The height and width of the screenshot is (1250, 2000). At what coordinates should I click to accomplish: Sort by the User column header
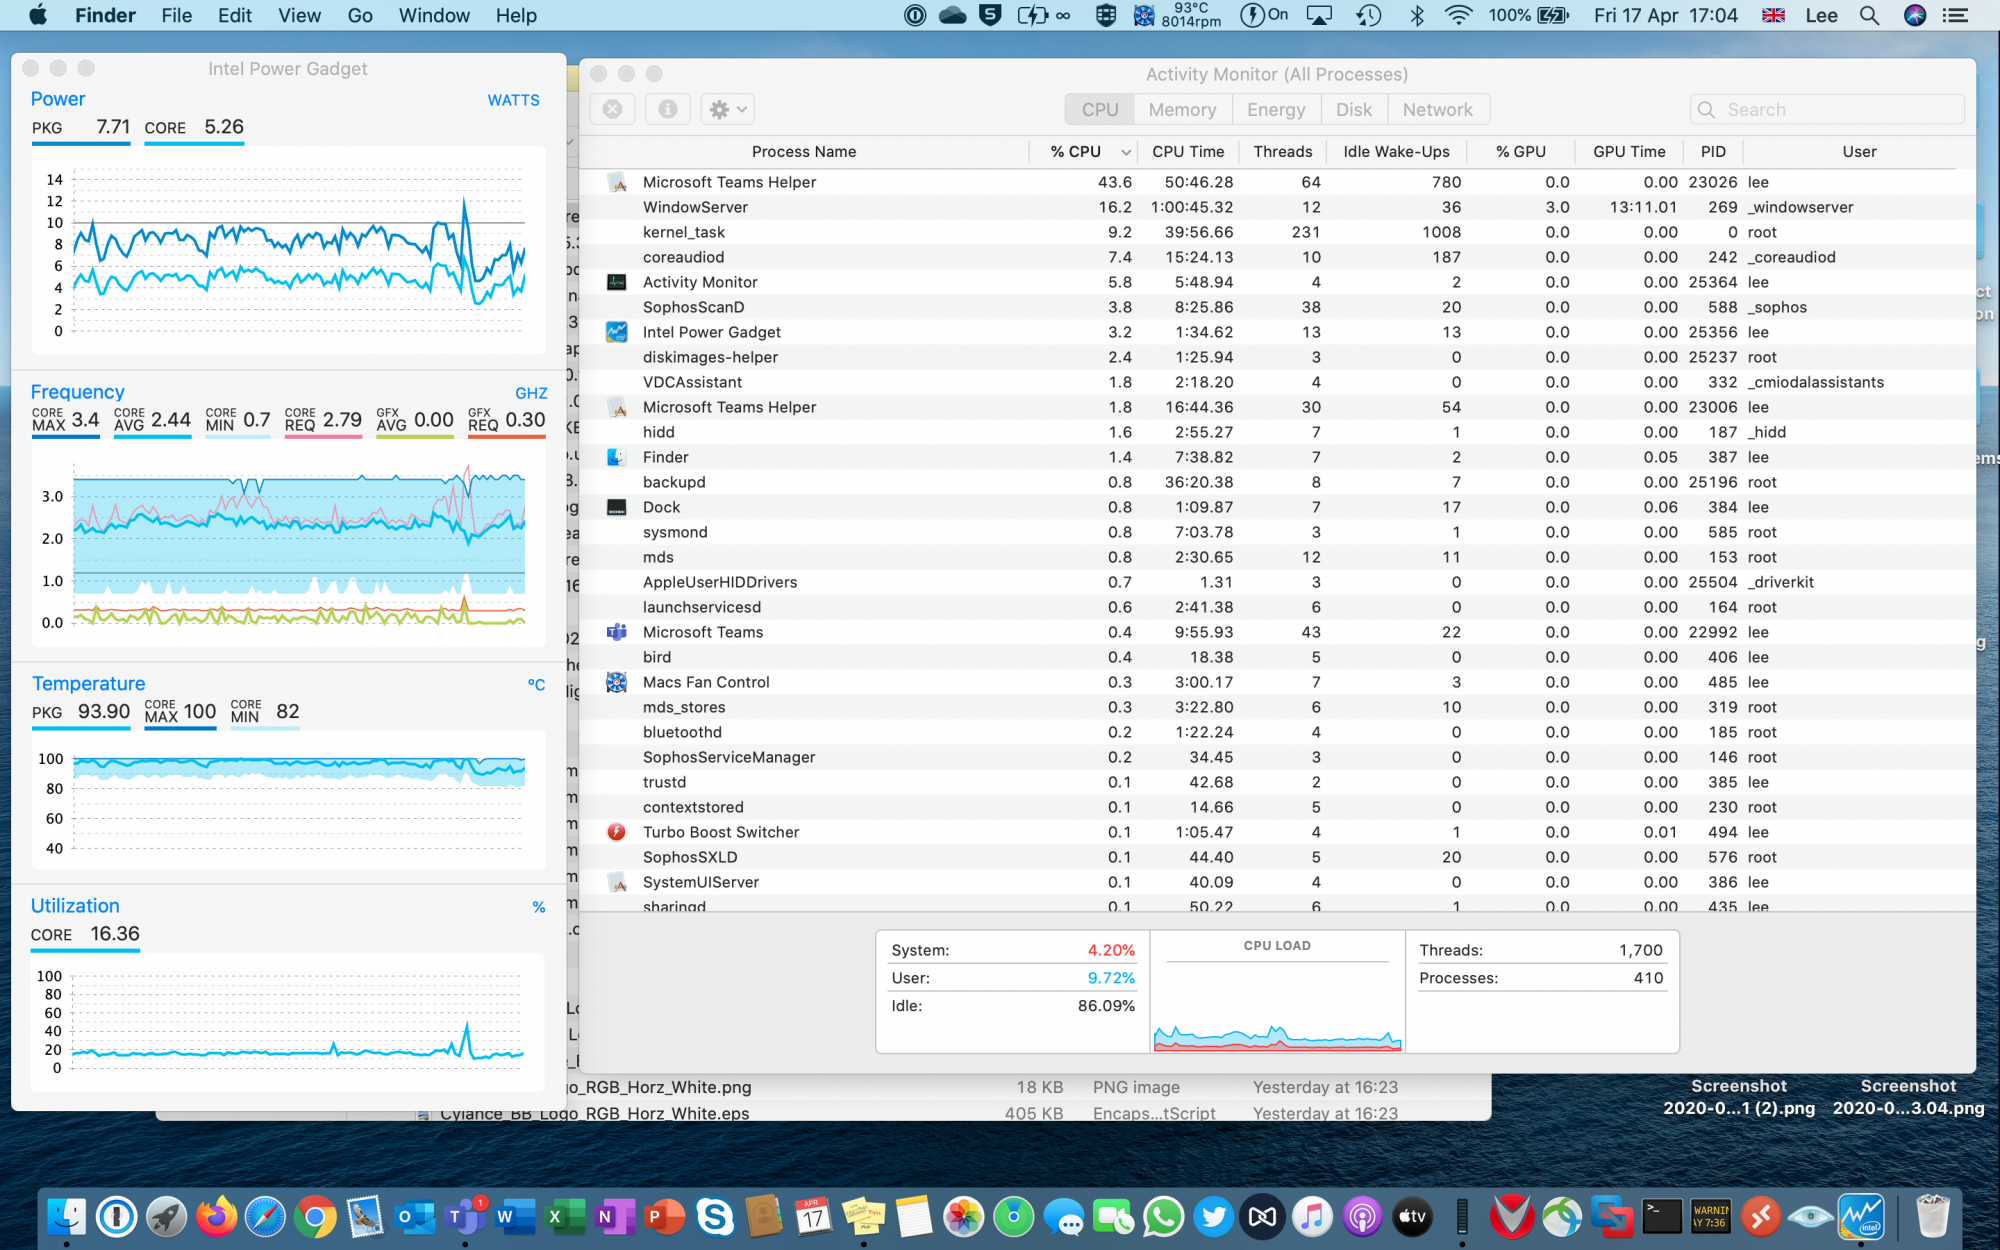click(1859, 152)
